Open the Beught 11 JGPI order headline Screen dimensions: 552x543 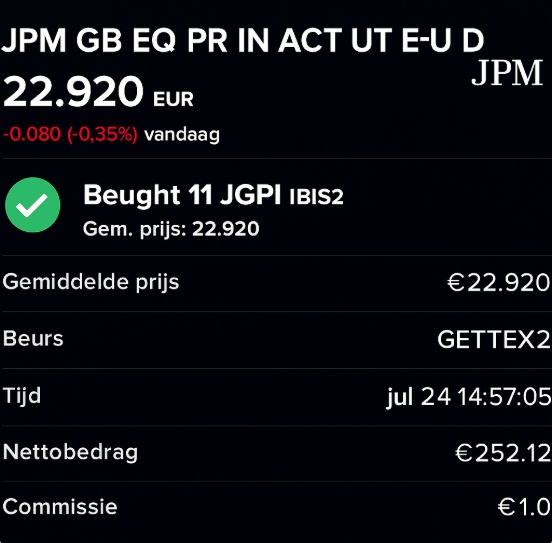click(x=182, y=195)
